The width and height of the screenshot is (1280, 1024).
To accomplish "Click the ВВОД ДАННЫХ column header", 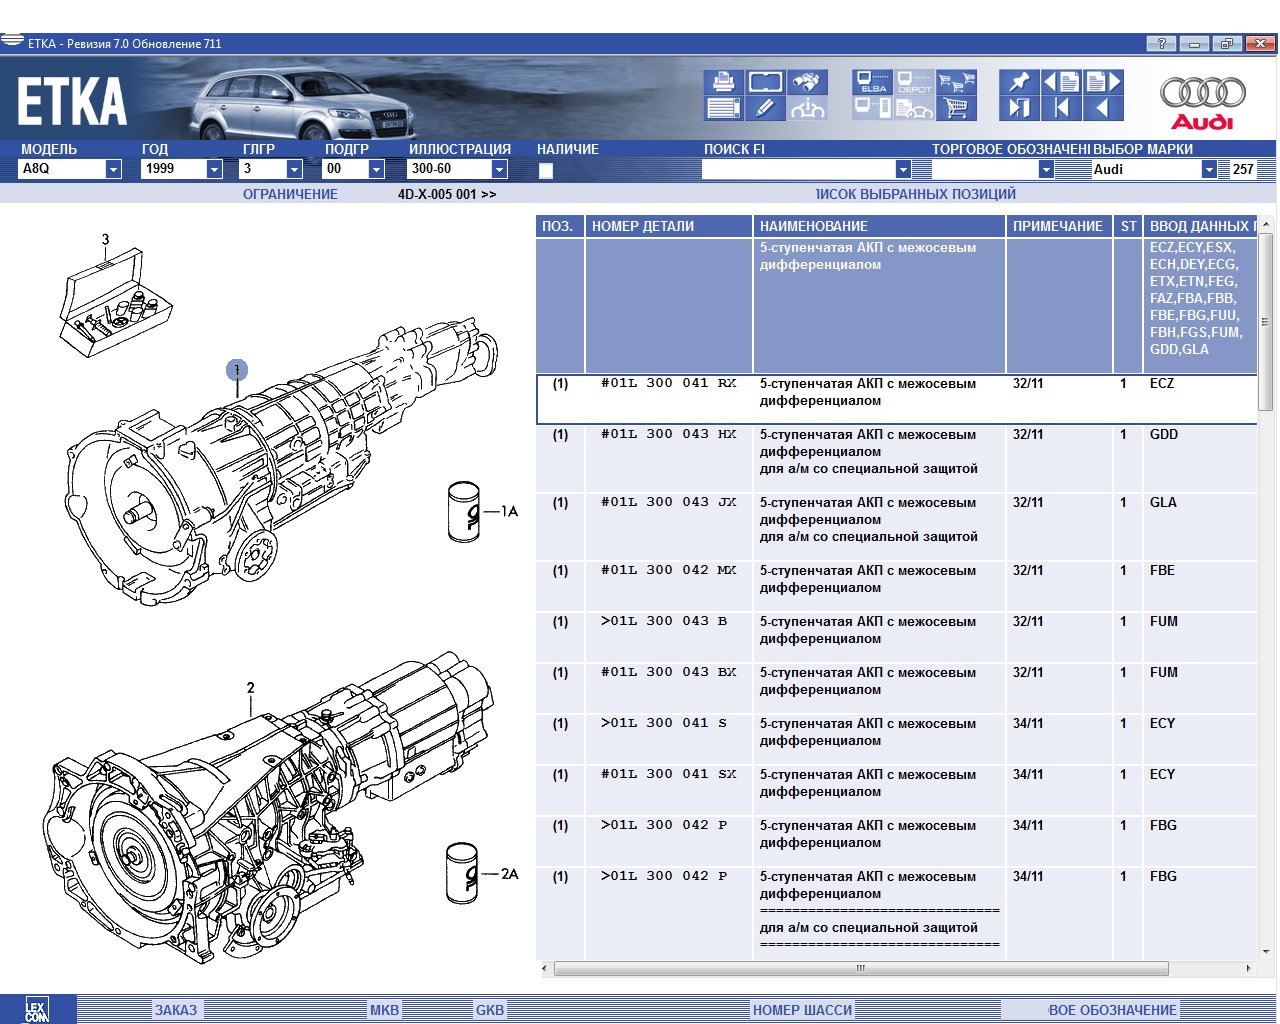I will (1200, 226).
